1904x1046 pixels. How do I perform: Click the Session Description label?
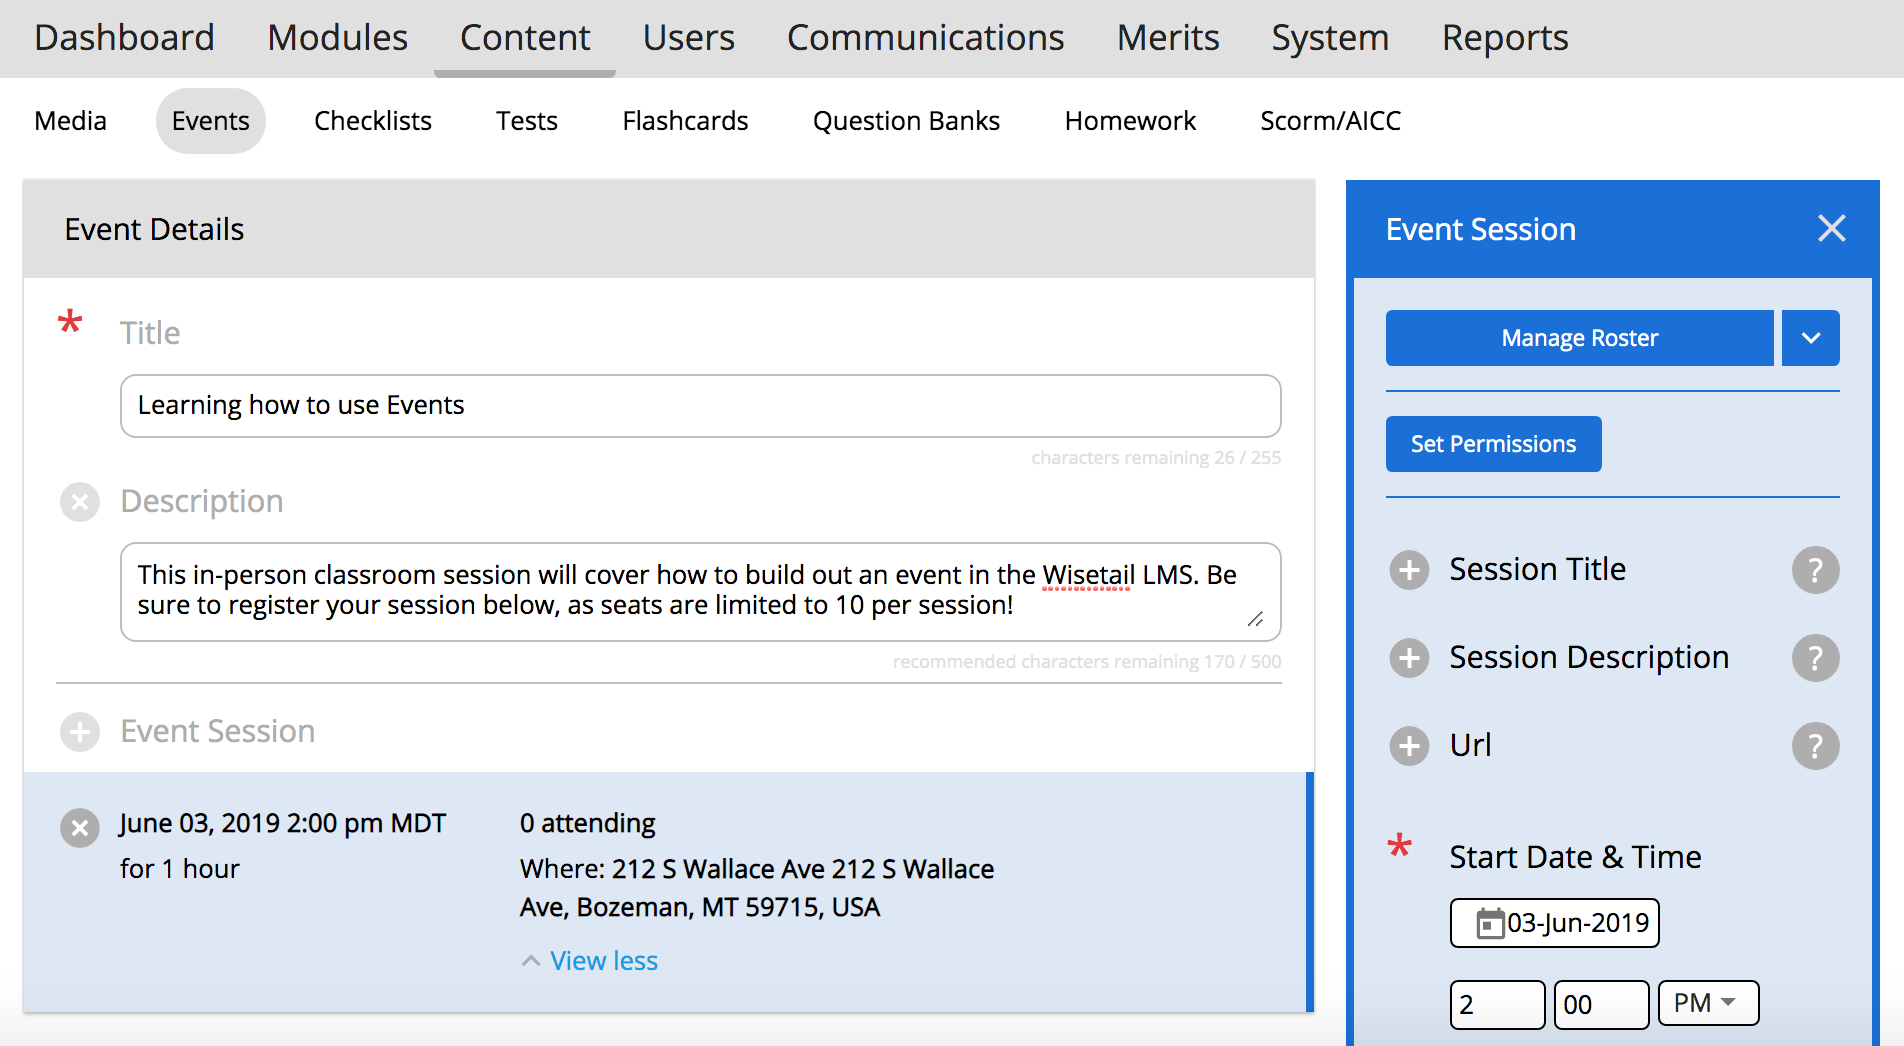(1589, 657)
